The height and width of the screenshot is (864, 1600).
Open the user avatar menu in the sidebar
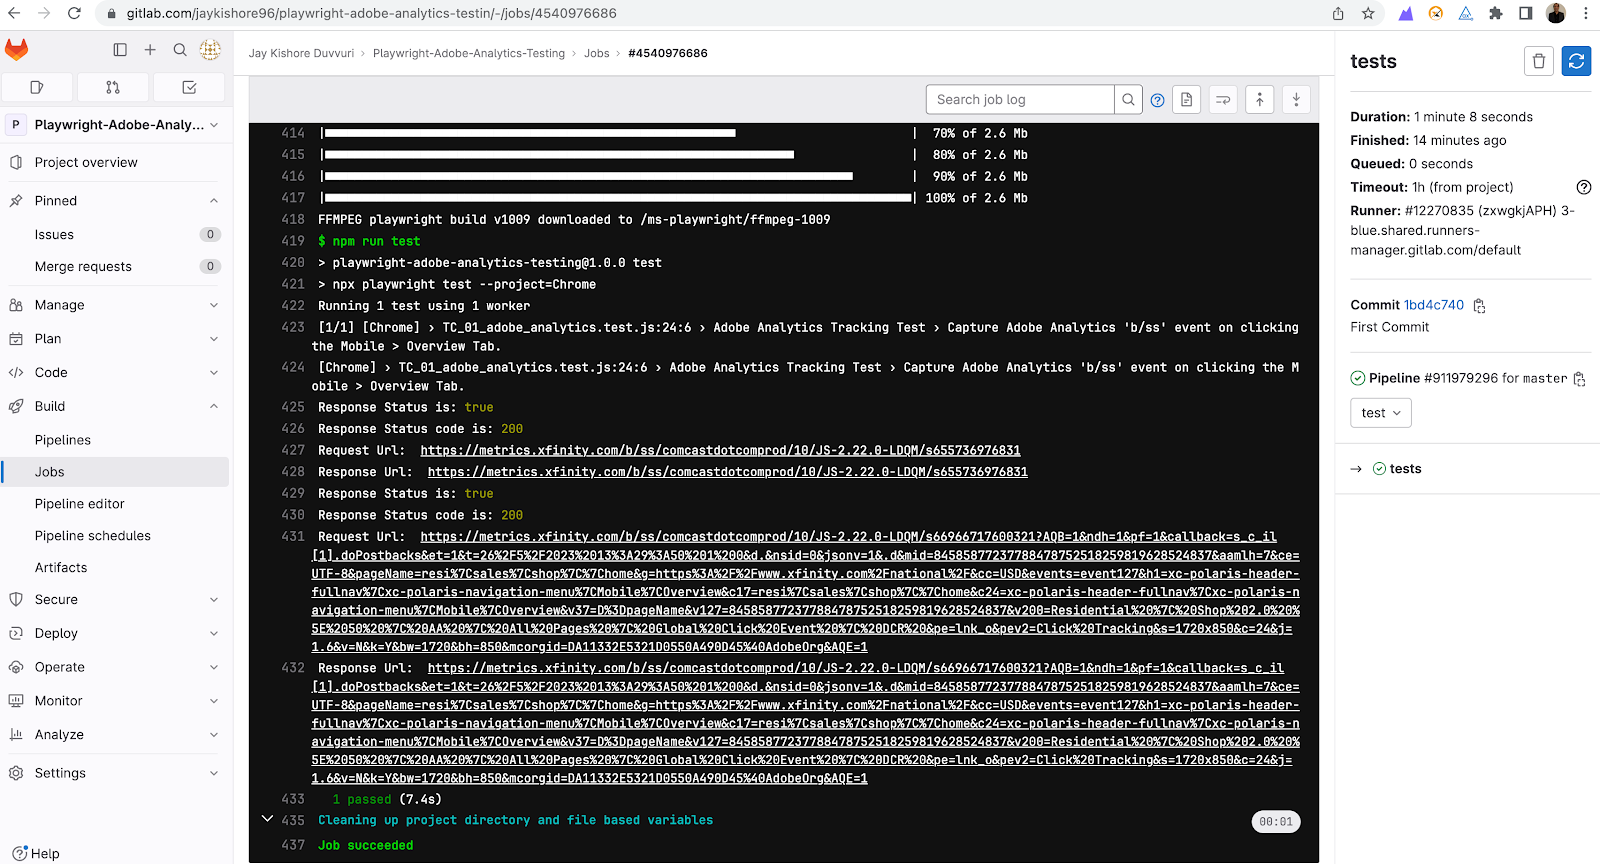coord(210,49)
